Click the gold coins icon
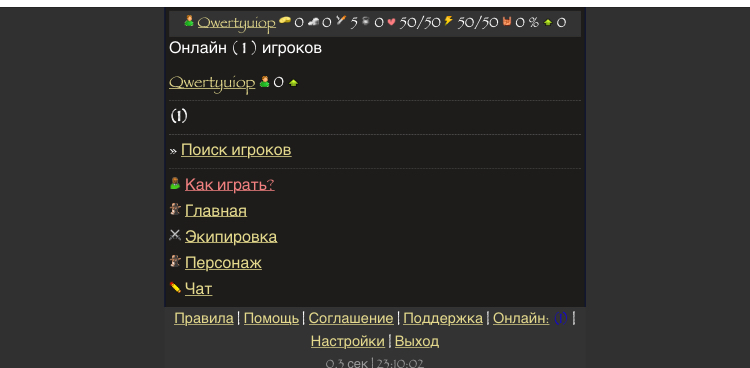750x368 pixels. 285,21
